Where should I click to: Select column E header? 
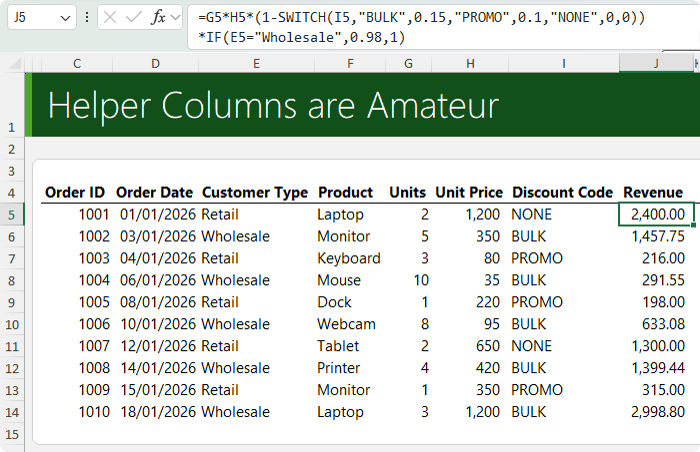click(x=256, y=64)
